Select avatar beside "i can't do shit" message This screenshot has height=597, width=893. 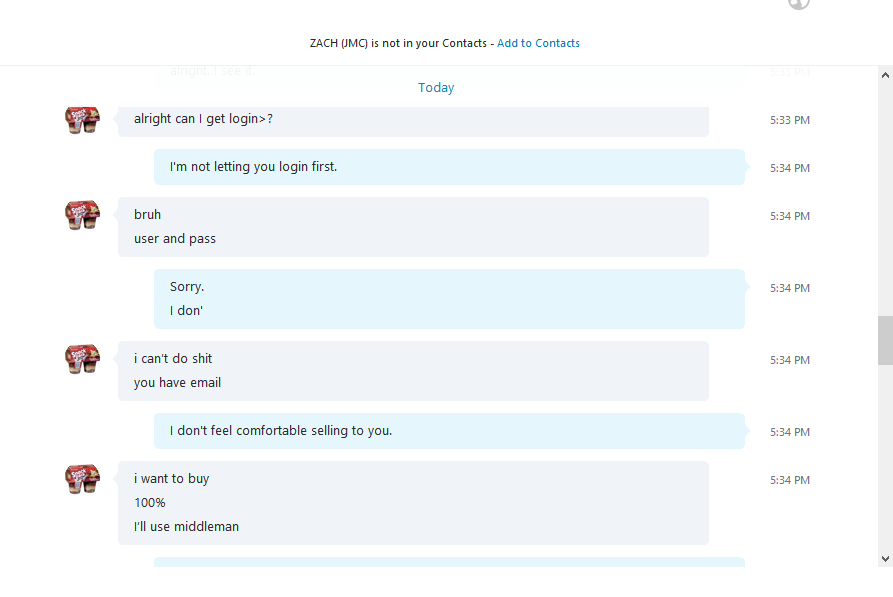pyautogui.click(x=83, y=359)
